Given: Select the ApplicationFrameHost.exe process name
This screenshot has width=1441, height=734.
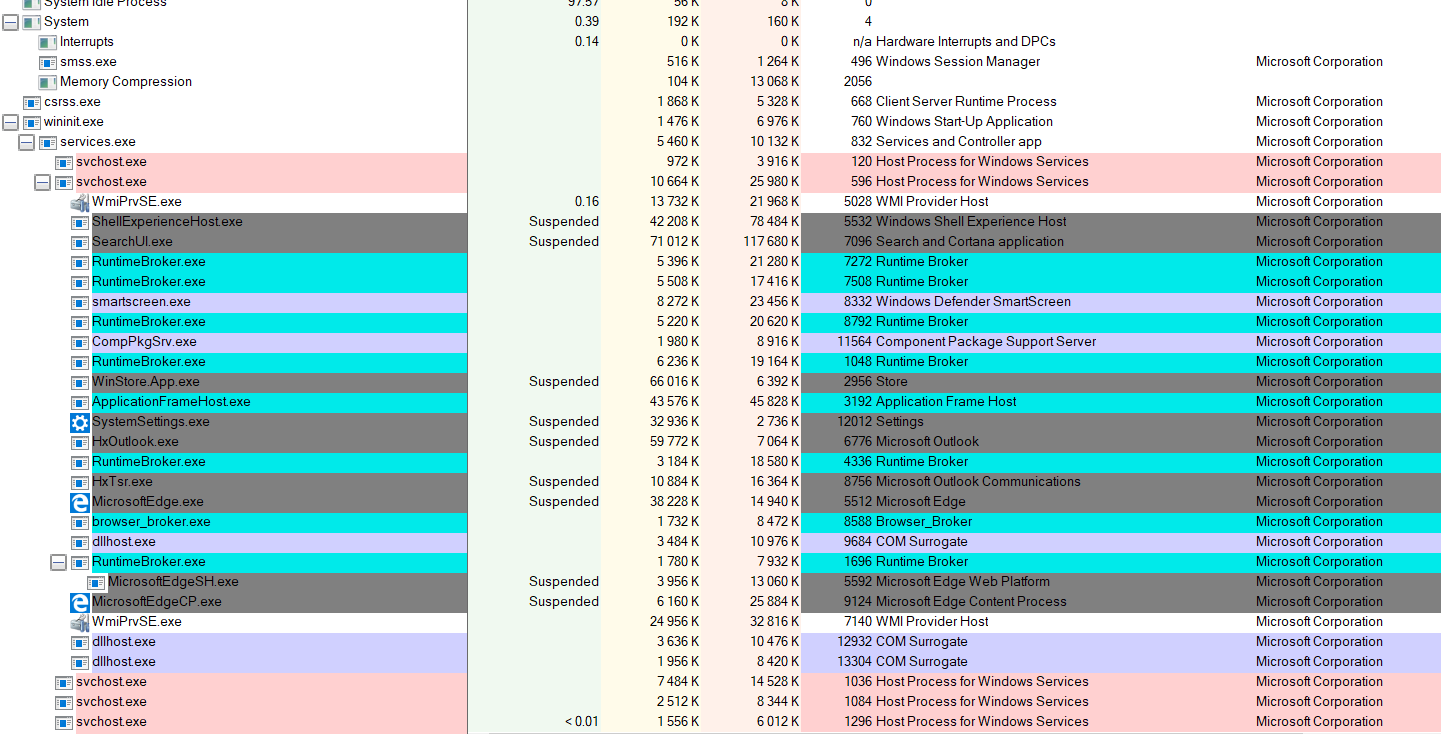Looking at the screenshot, I should 171,402.
